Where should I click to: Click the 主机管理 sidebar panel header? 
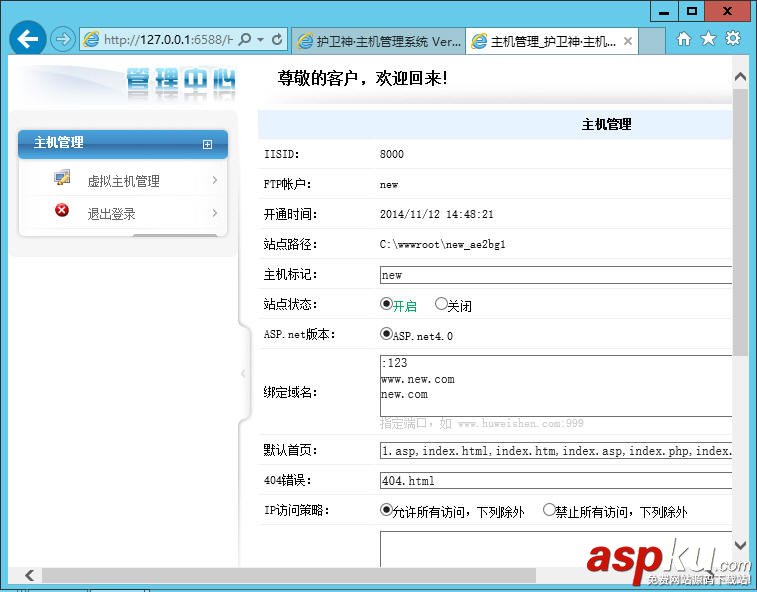(x=123, y=144)
